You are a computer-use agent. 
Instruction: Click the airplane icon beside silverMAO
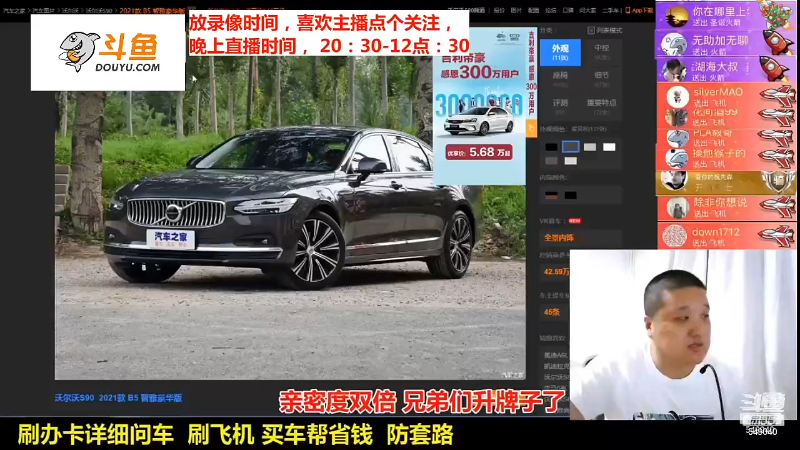777,95
